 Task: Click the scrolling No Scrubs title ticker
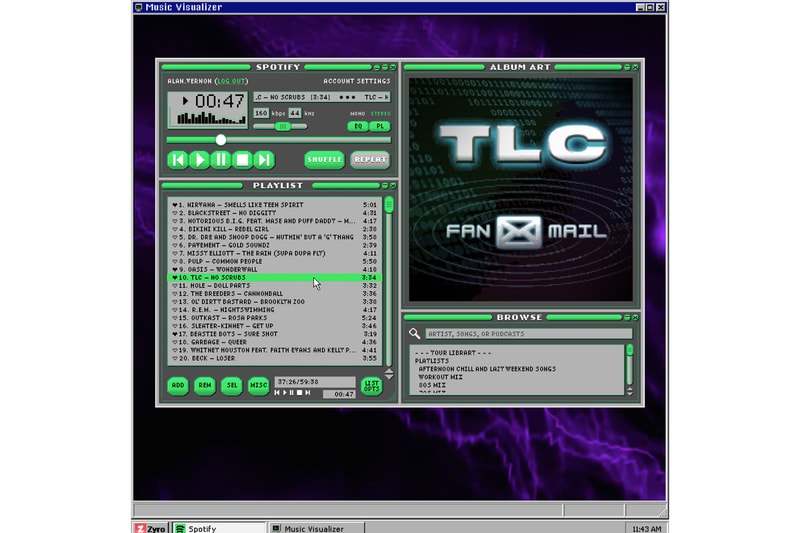(322, 97)
